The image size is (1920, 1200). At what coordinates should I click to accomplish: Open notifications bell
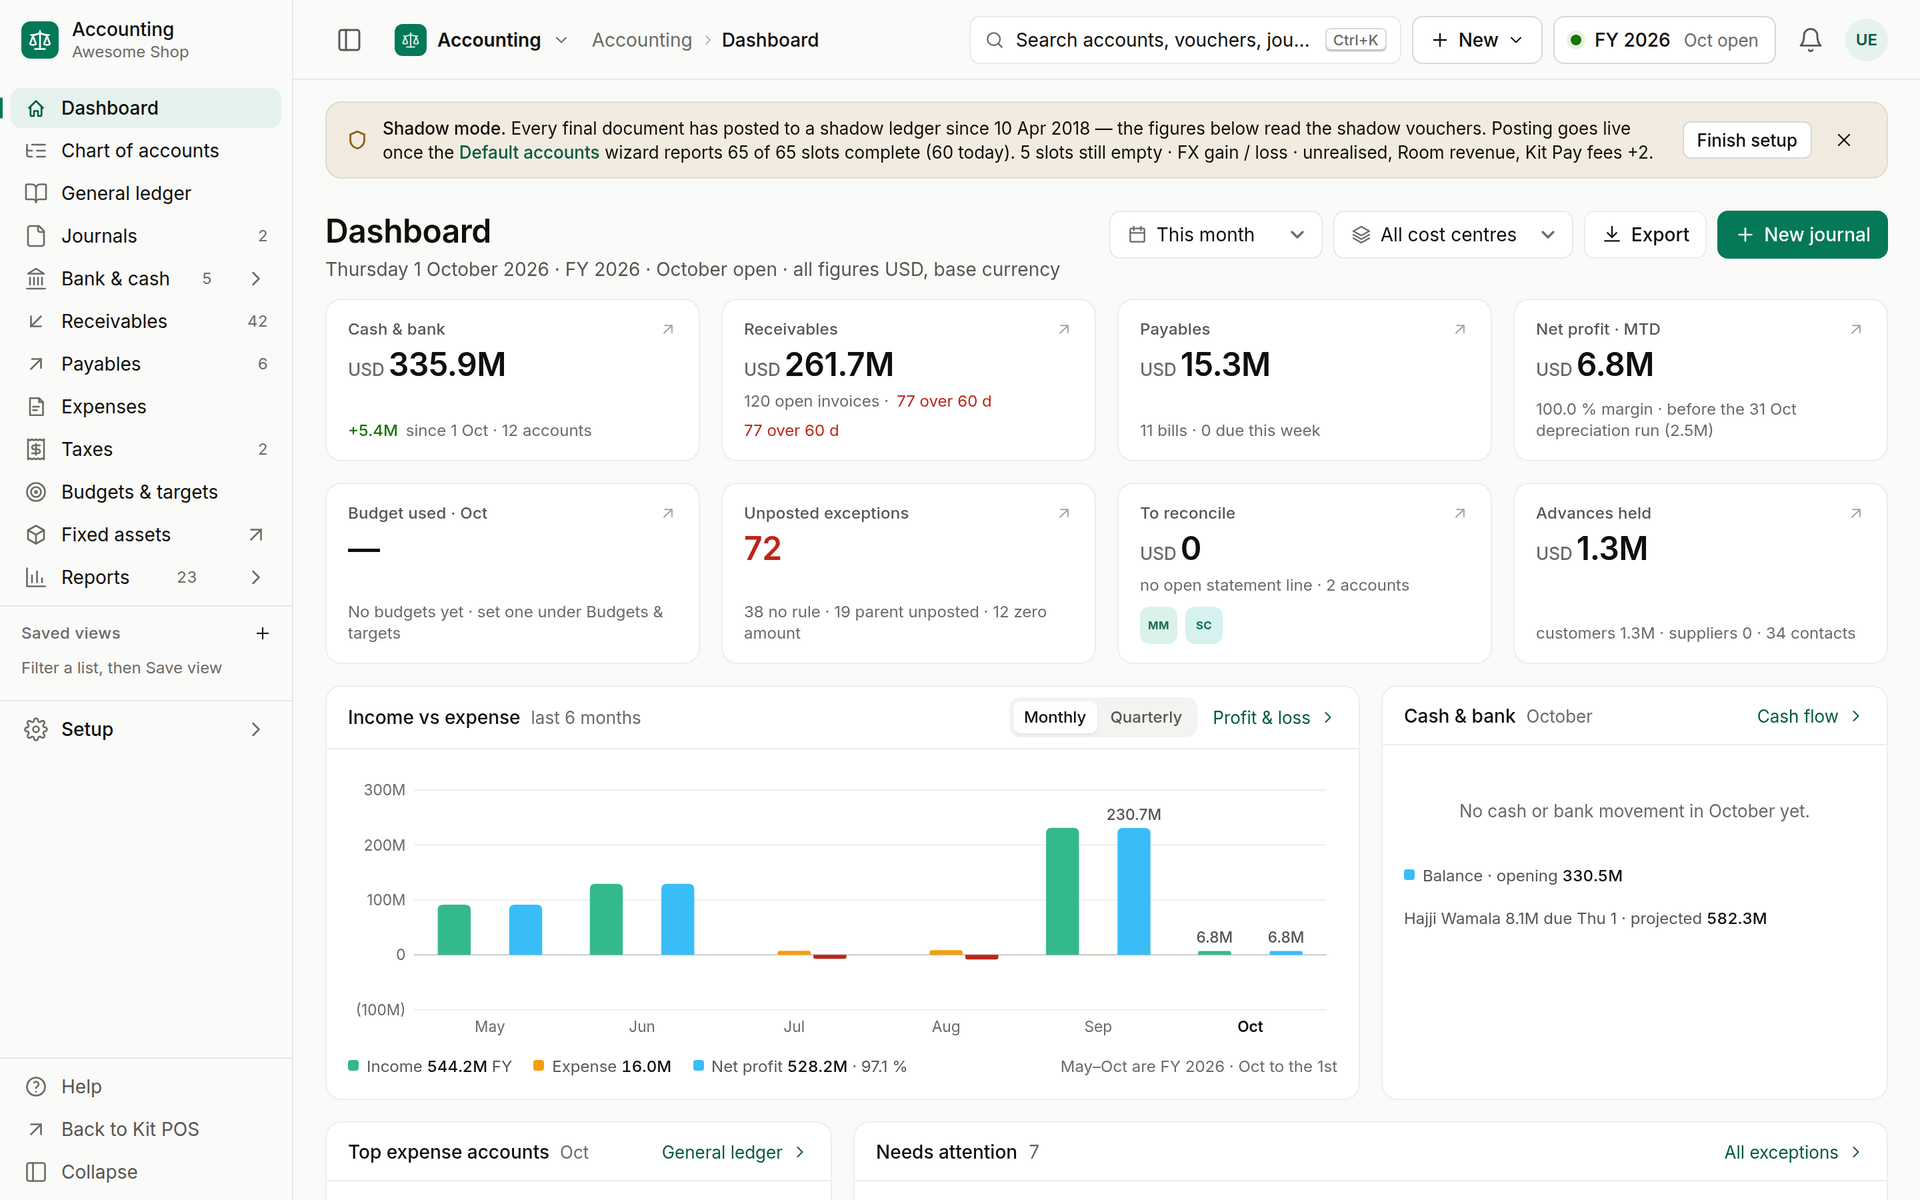click(1810, 40)
